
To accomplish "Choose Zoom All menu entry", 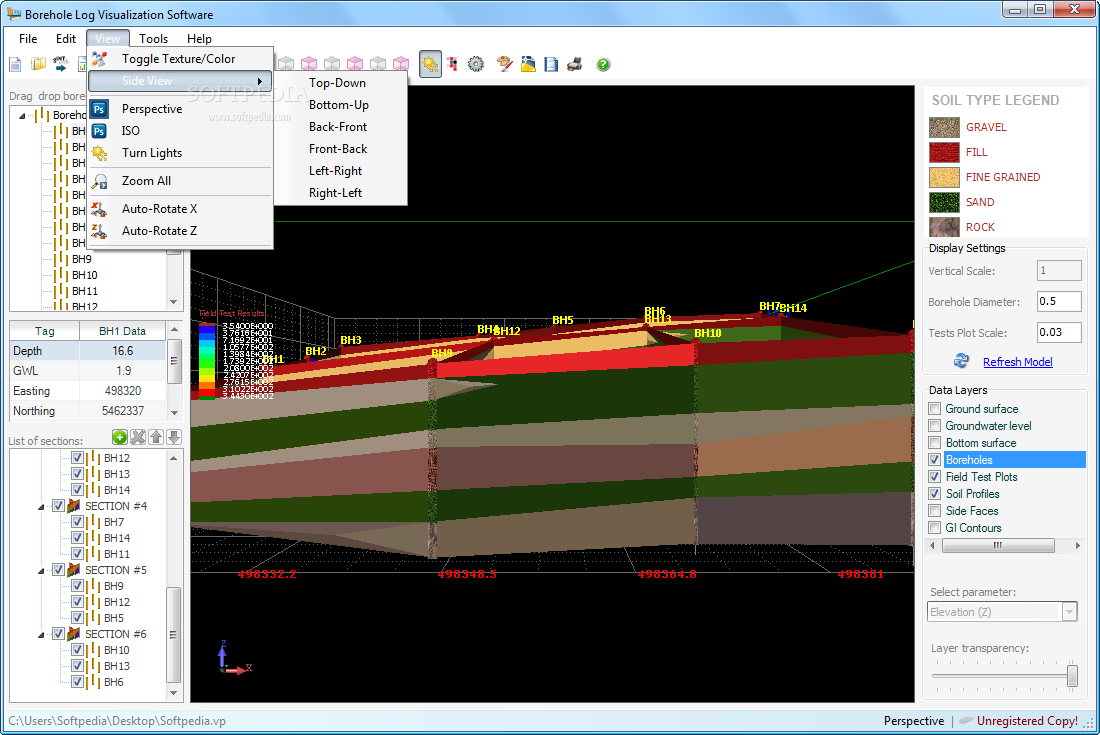I will 180,181.
